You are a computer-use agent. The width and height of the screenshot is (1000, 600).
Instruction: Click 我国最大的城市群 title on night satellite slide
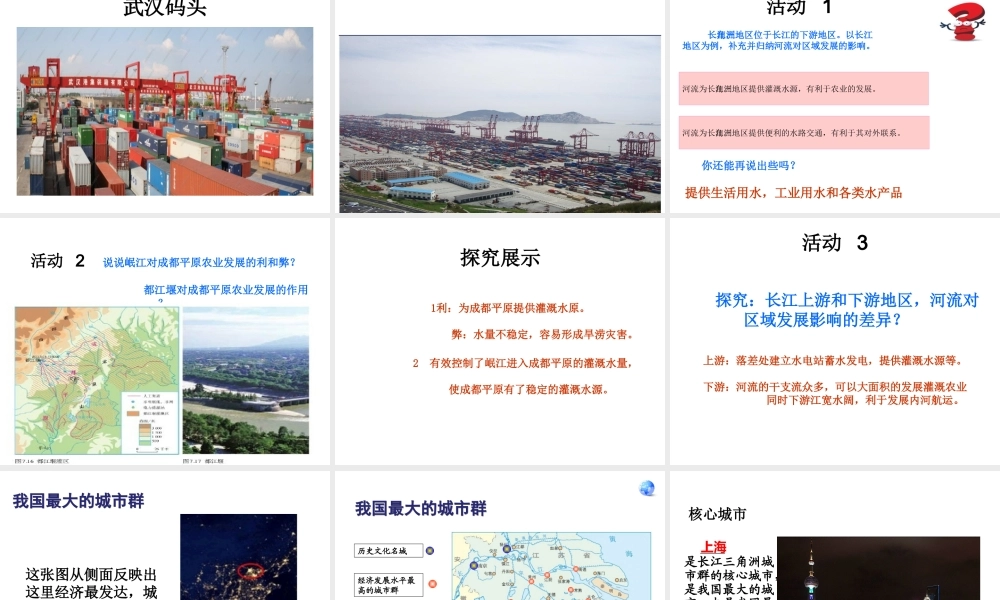pos(78,501)
